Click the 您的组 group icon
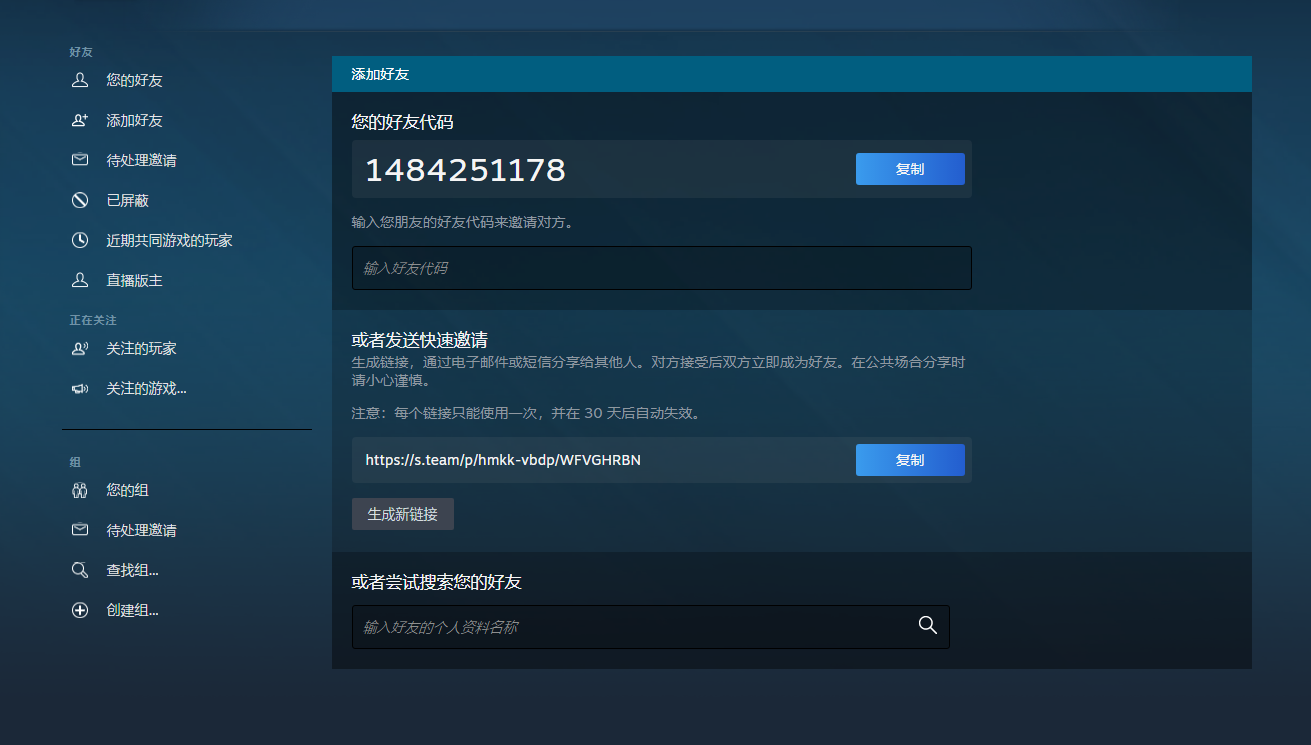Screen dimensions: 1311x745 80,490
